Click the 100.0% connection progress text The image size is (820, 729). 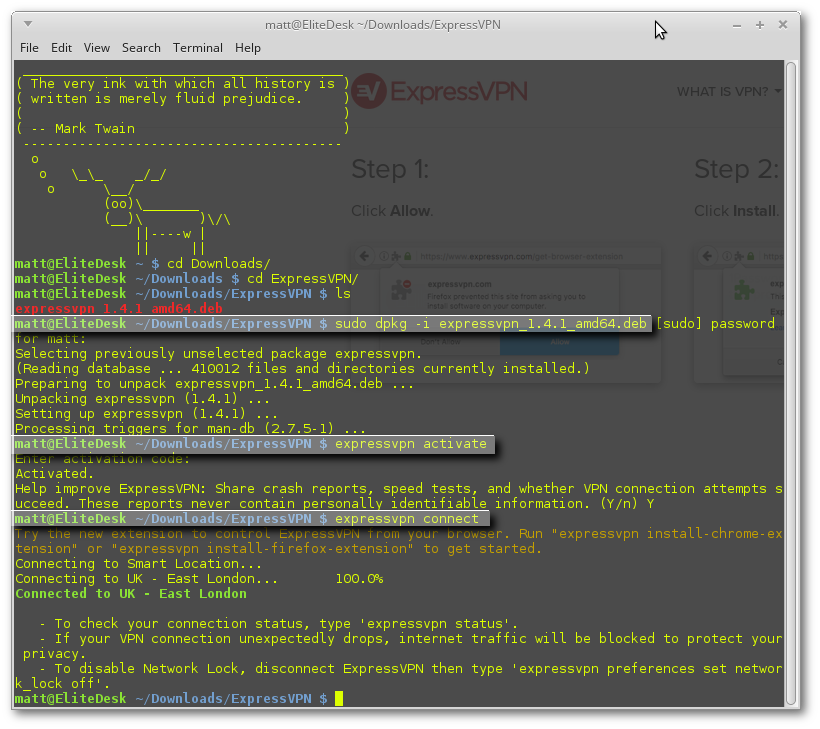click(359, 579)
